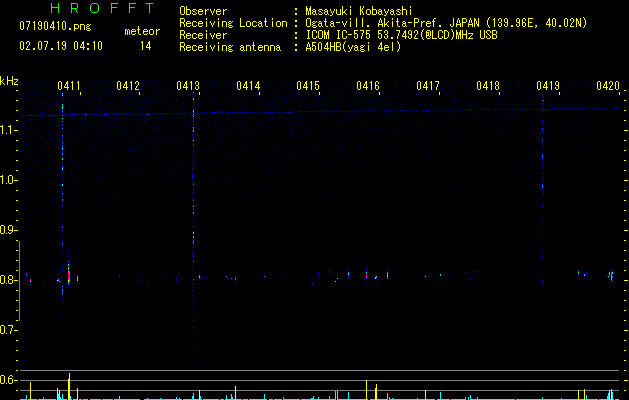629x400 pixels.
Task: Click the Receiver field label
Action: (203, 35)
